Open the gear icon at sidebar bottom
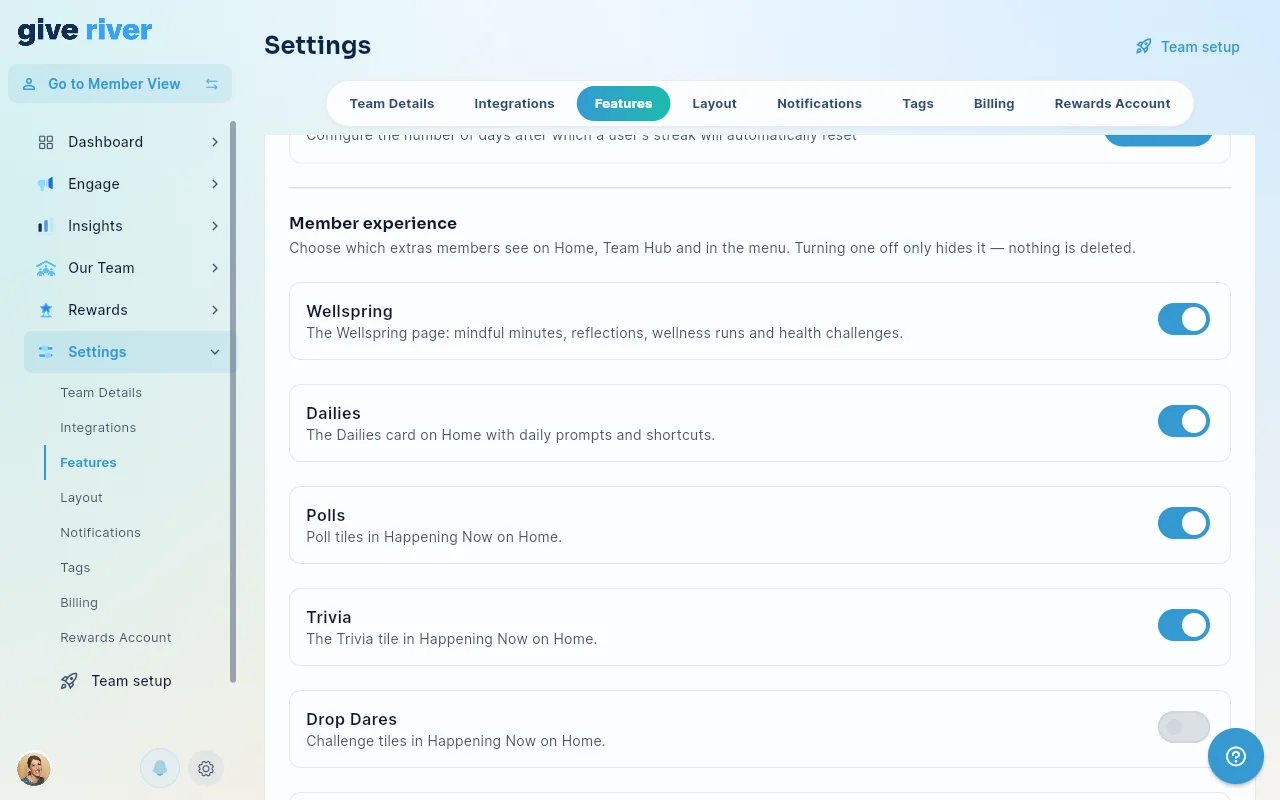 (x=206, y=768)
